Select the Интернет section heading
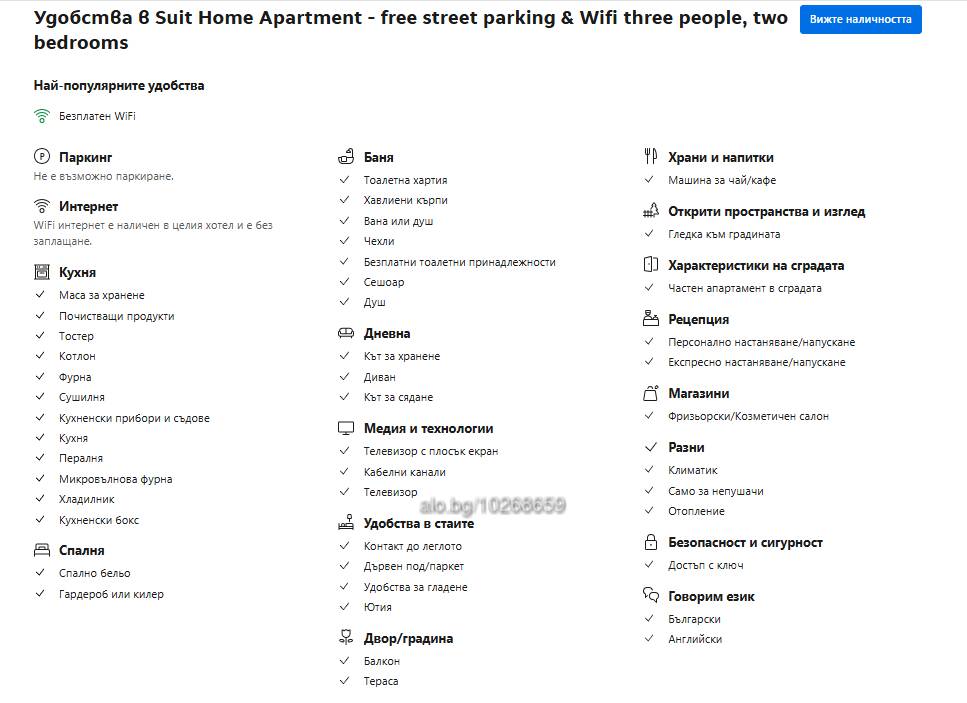The image size is (967, 703). point(88,206)
